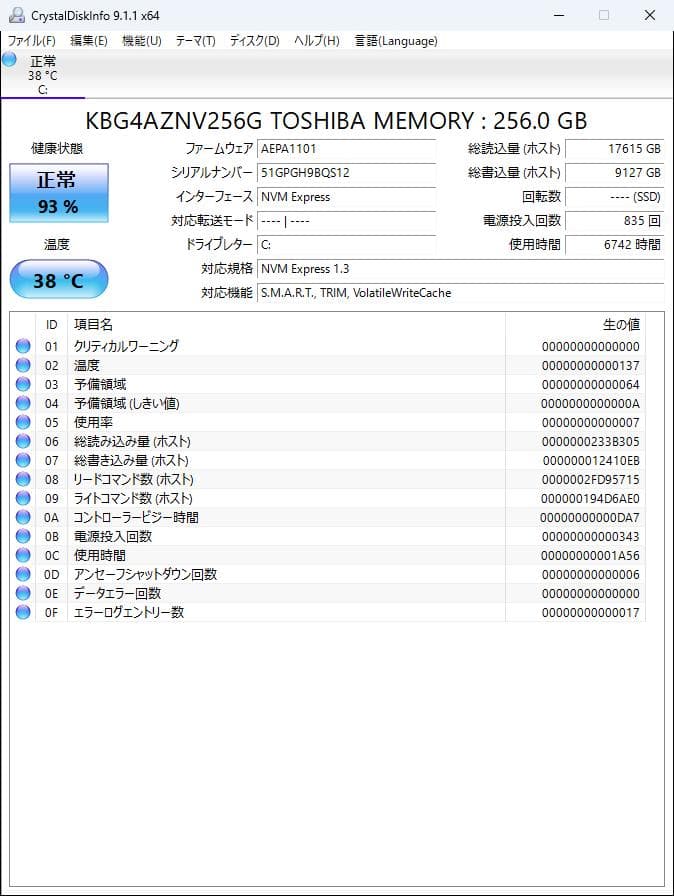Click the 対応機能 field with S.M.A.R.T., TRIM
The height and width of the screenshot is (896, 674).
pos(460,293)
